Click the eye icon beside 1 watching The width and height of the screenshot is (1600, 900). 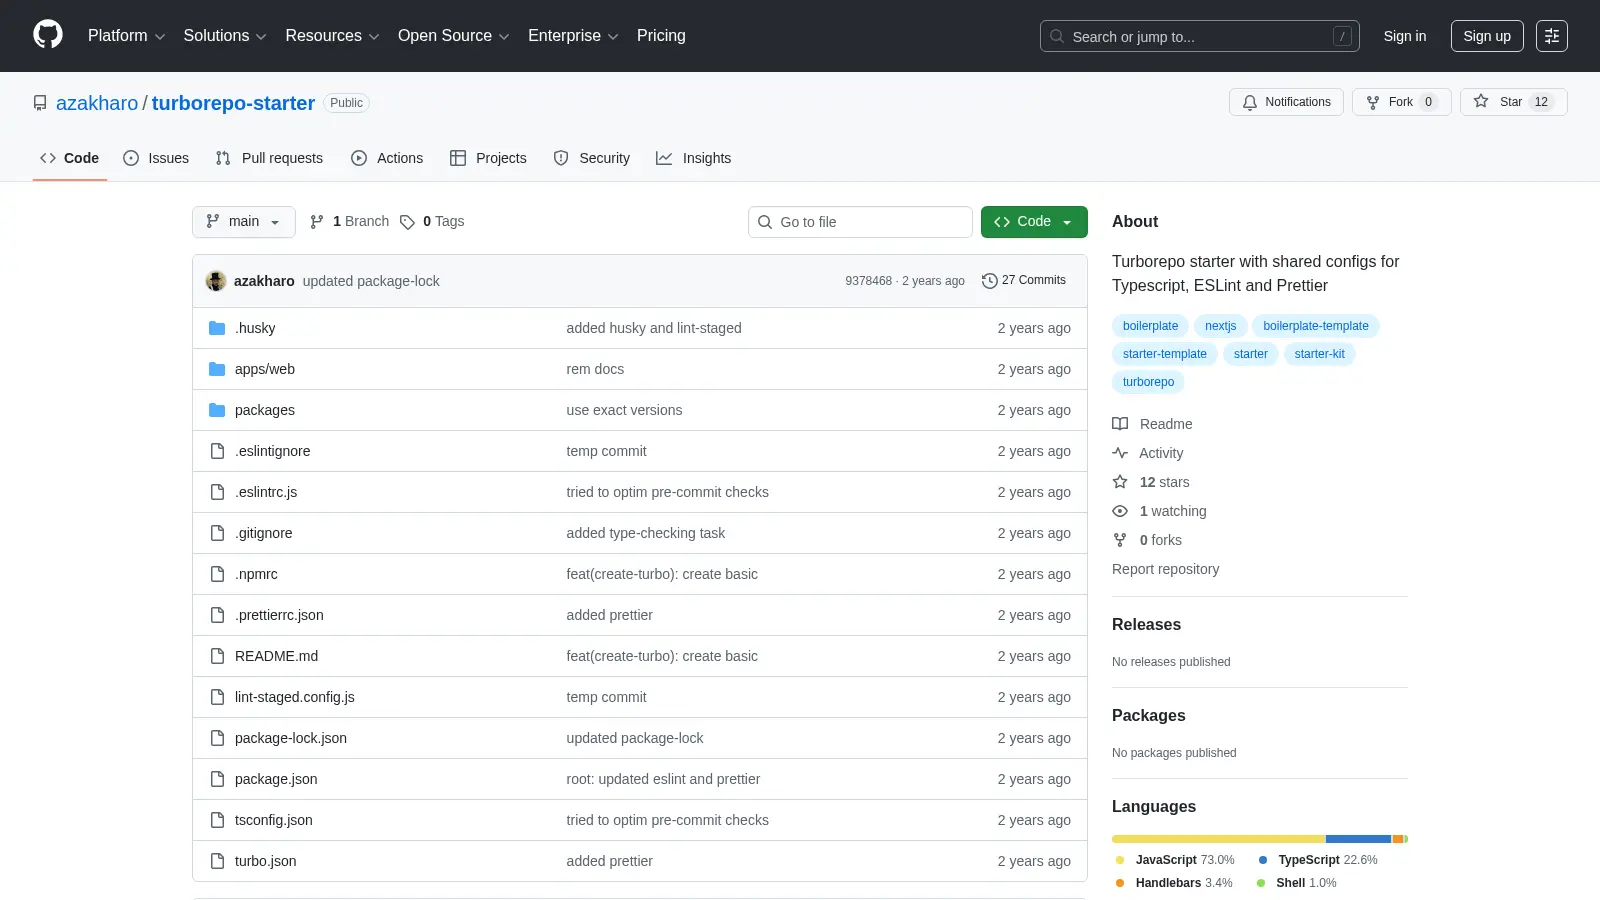pyautogui.click(x=1120, y=511)
